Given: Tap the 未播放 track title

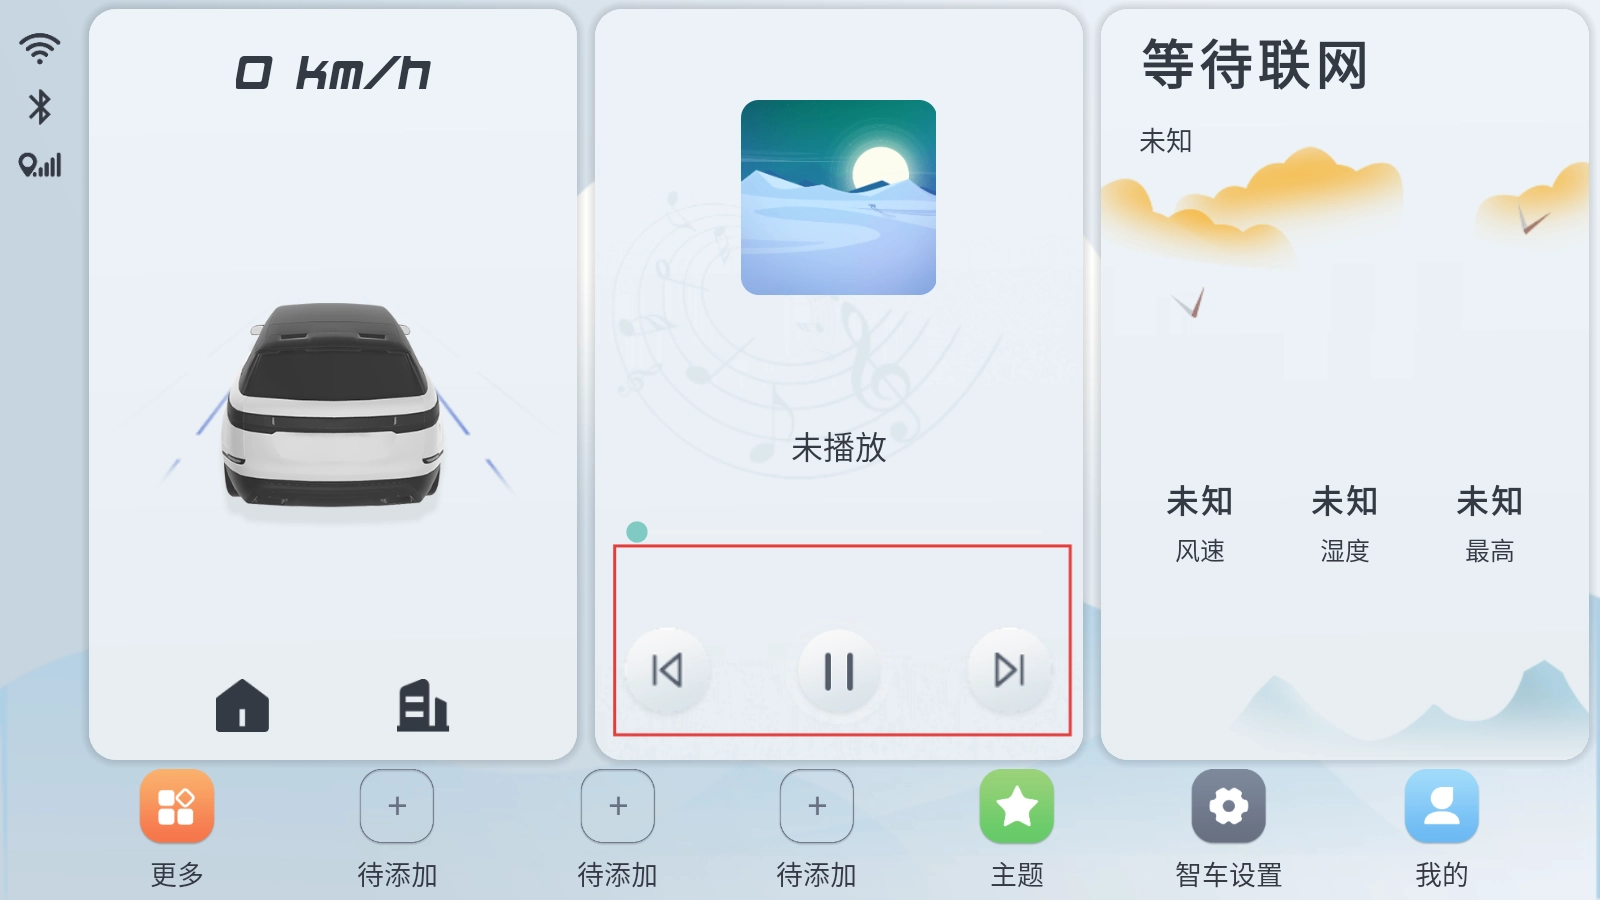Looking at the screenshot, I should point(839,447).
